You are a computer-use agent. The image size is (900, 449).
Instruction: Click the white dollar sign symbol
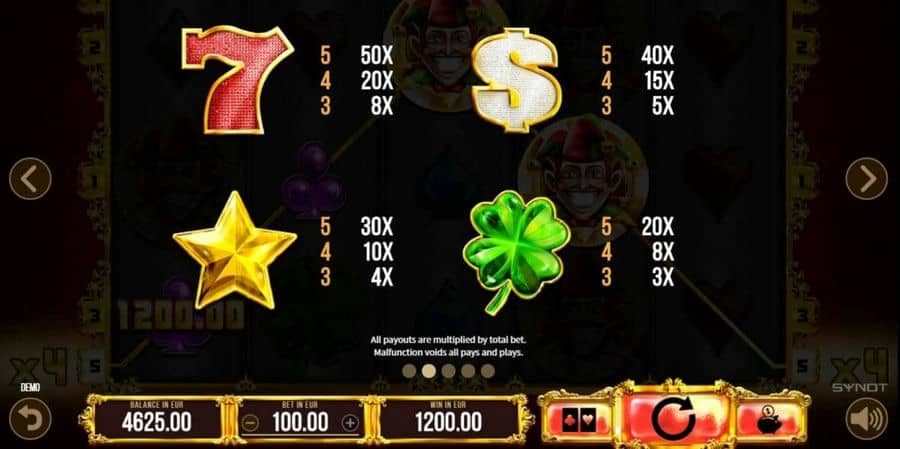[x=515, y=80]
